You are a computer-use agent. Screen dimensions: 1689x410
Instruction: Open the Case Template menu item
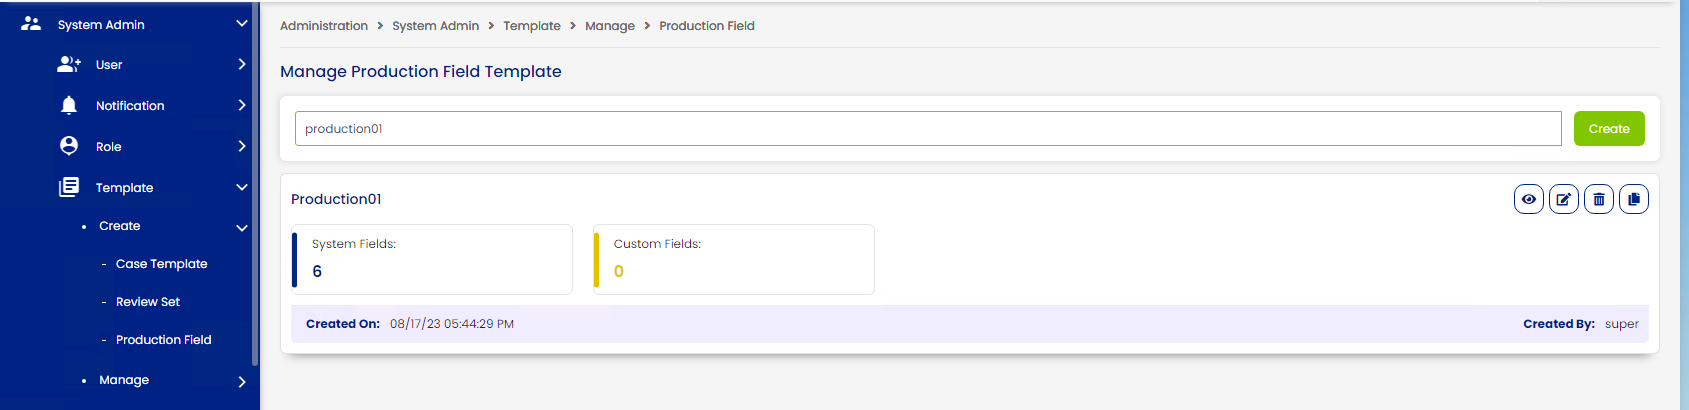(161, 264)
